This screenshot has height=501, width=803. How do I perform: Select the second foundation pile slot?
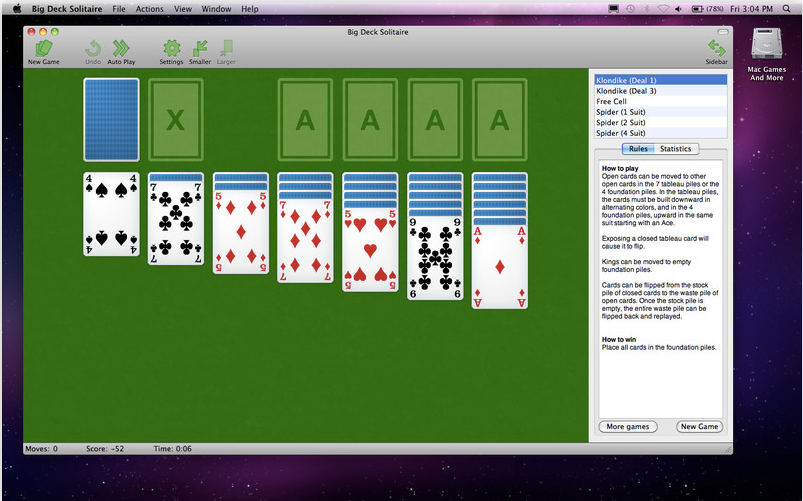point(370,119)
